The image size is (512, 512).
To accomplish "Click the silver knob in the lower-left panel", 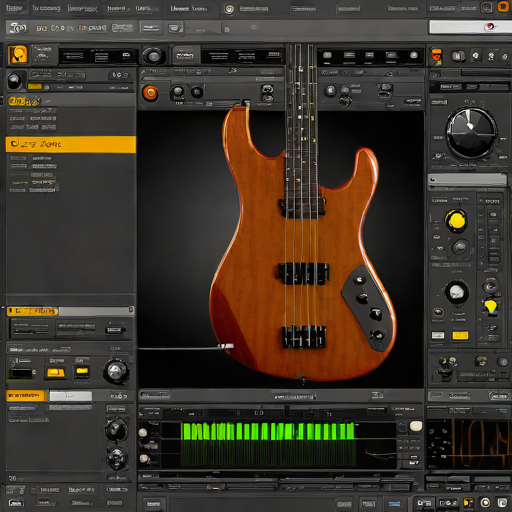I will (x=116, y=371).
